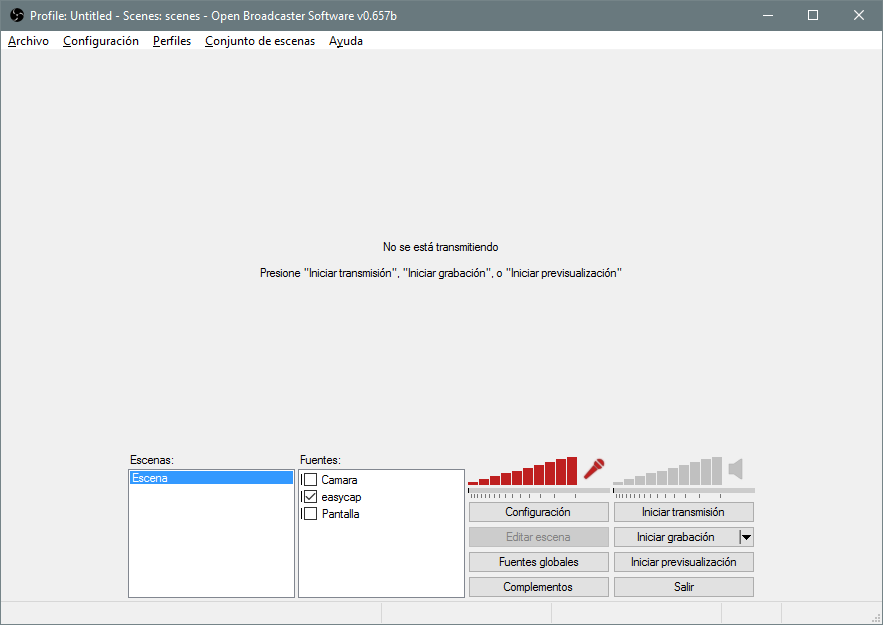883x625 pixels.
Task: Click Fuentes globales button
Action: coord(538,562)
